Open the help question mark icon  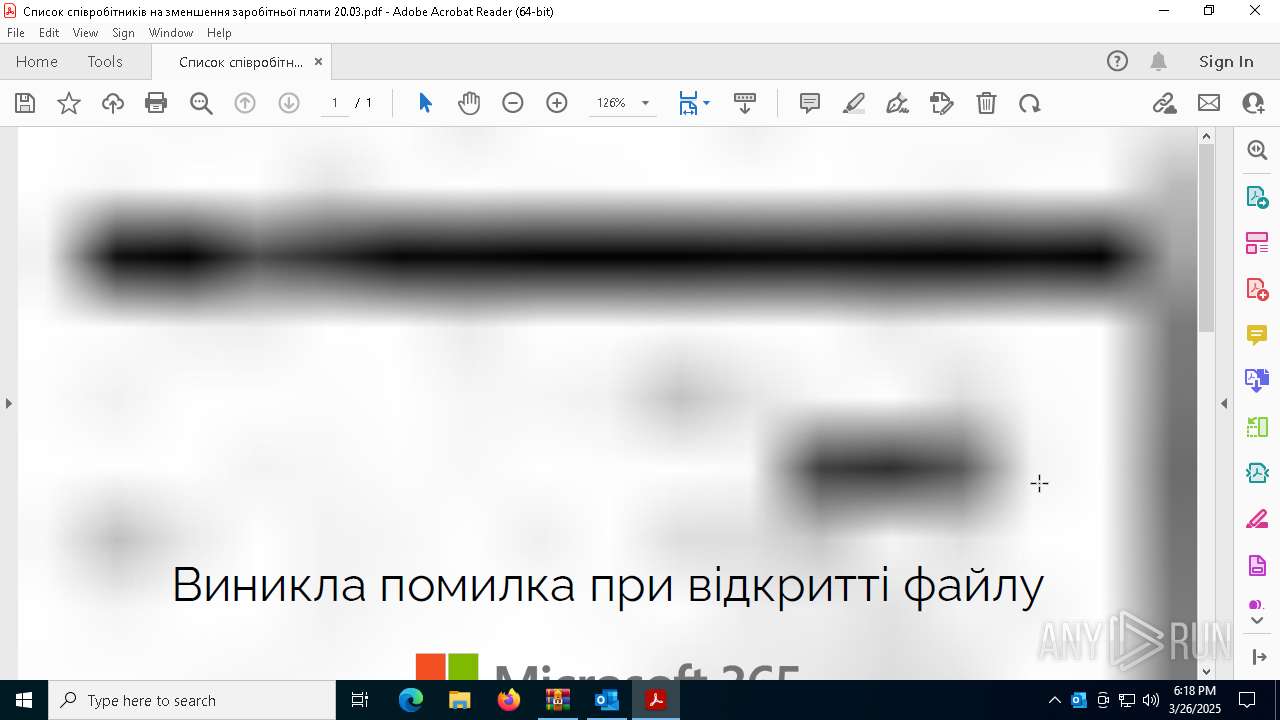(x=1117, y=61)
